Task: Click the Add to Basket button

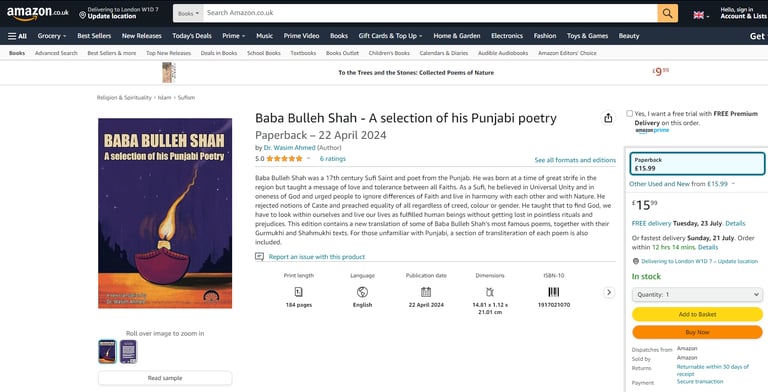Action: 697,314
